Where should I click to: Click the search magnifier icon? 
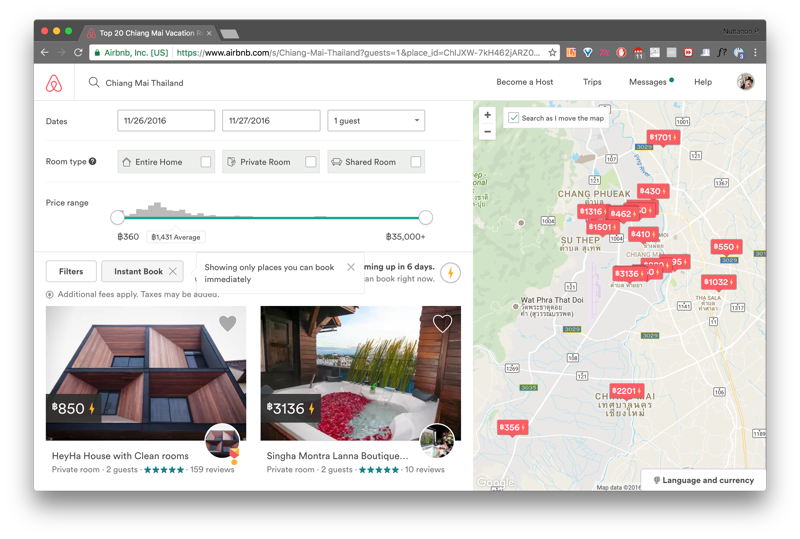(94, 82)
